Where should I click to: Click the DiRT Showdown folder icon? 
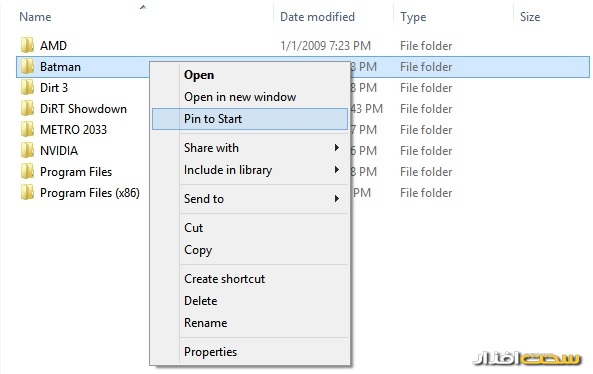pos(27,109)
